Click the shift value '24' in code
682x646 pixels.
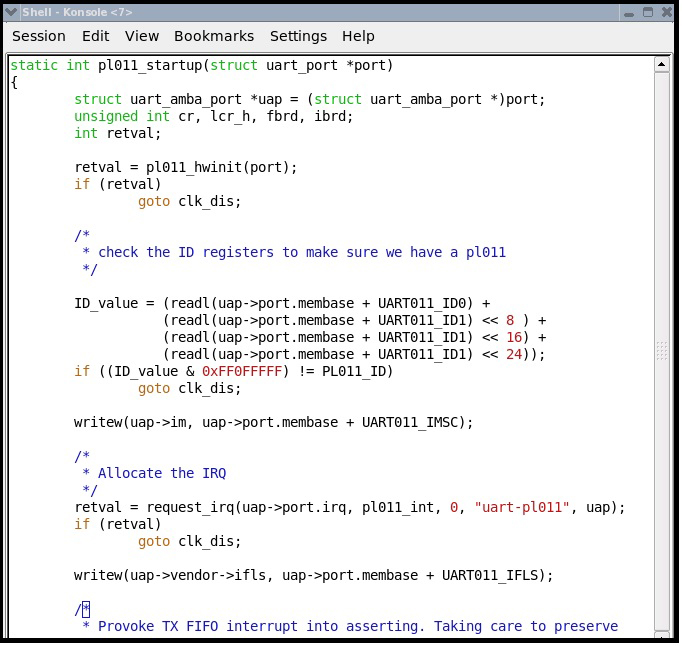pyautogui.click(x=514, y=354)
